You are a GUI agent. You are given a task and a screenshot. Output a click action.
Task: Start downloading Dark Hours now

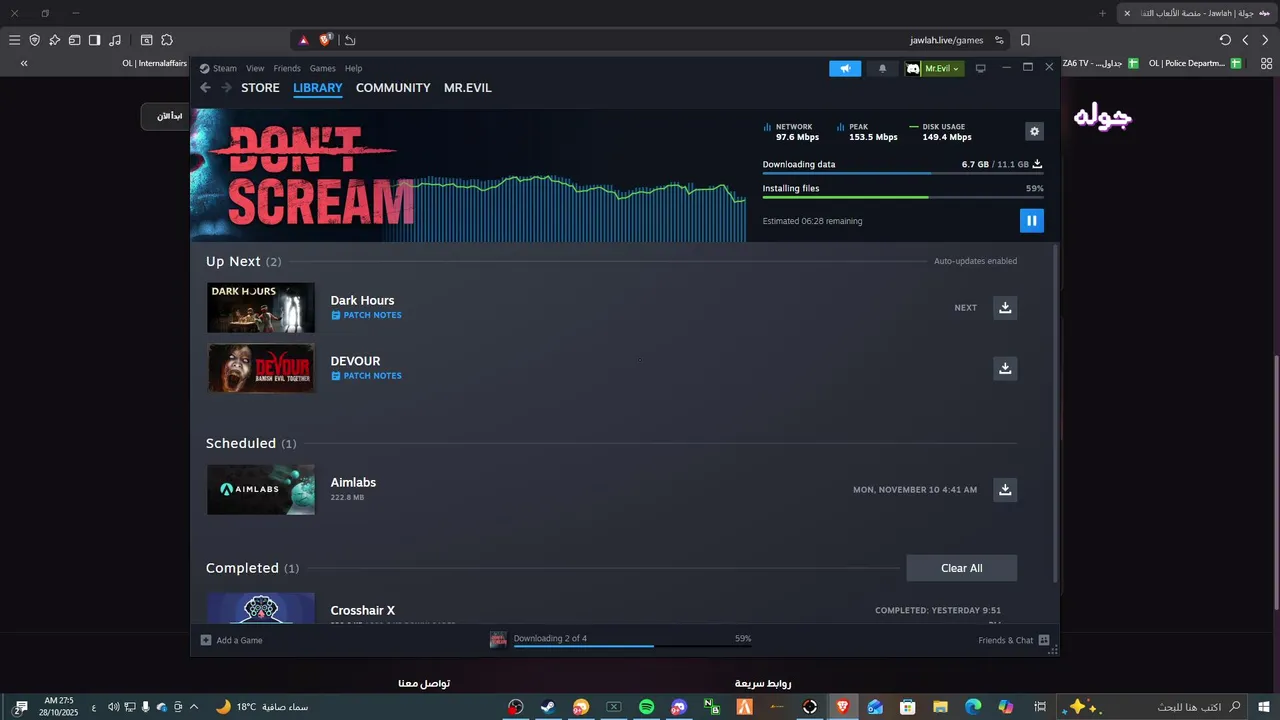pos(1005,307)
